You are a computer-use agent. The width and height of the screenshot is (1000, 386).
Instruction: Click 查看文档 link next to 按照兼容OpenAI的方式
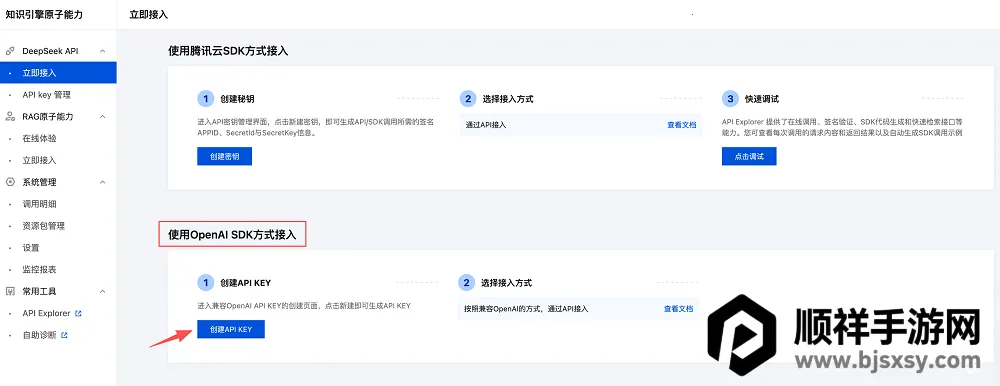point(679,309)
